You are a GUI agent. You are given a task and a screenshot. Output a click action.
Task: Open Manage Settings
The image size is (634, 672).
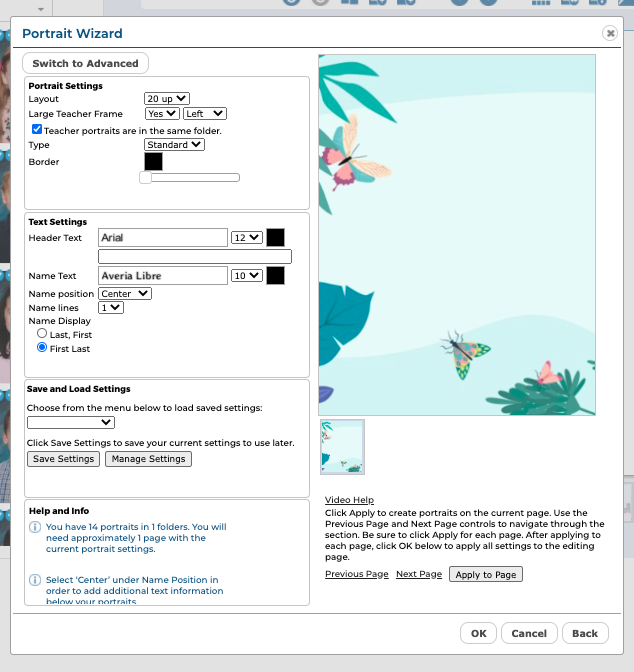[148, 459]
